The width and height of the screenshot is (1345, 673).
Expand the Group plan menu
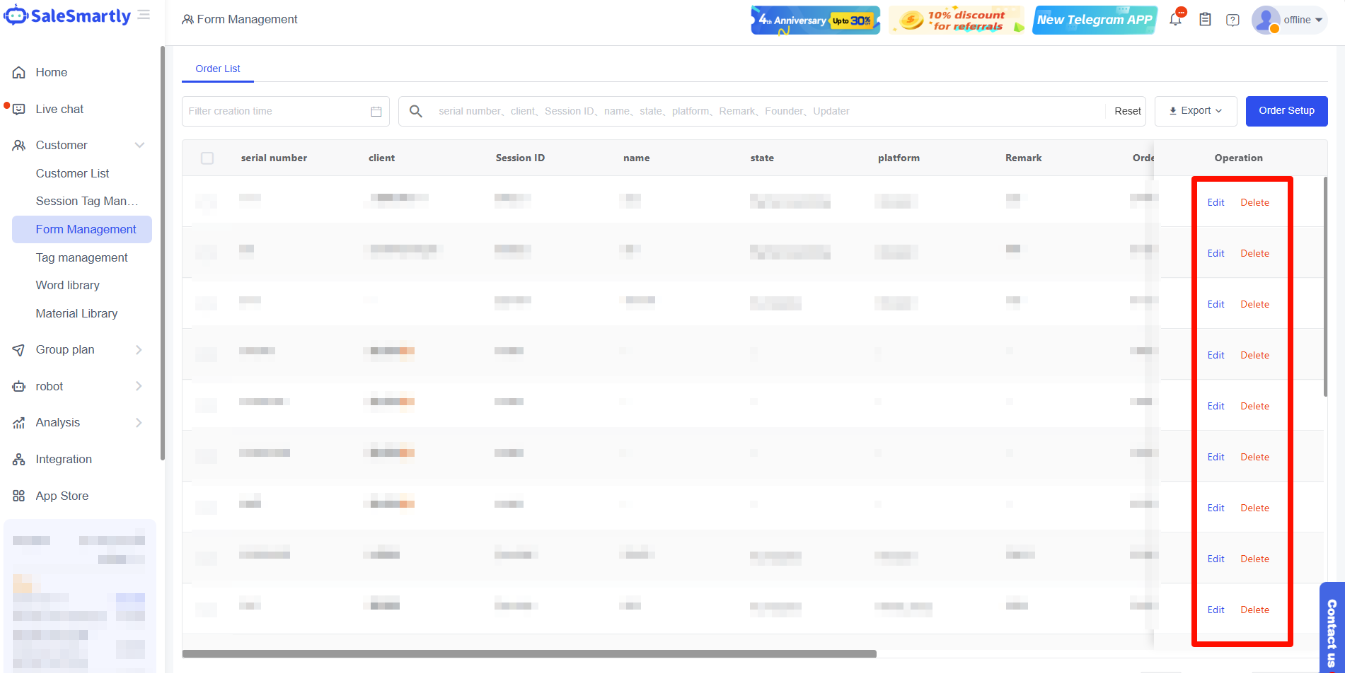pos(138,350)
